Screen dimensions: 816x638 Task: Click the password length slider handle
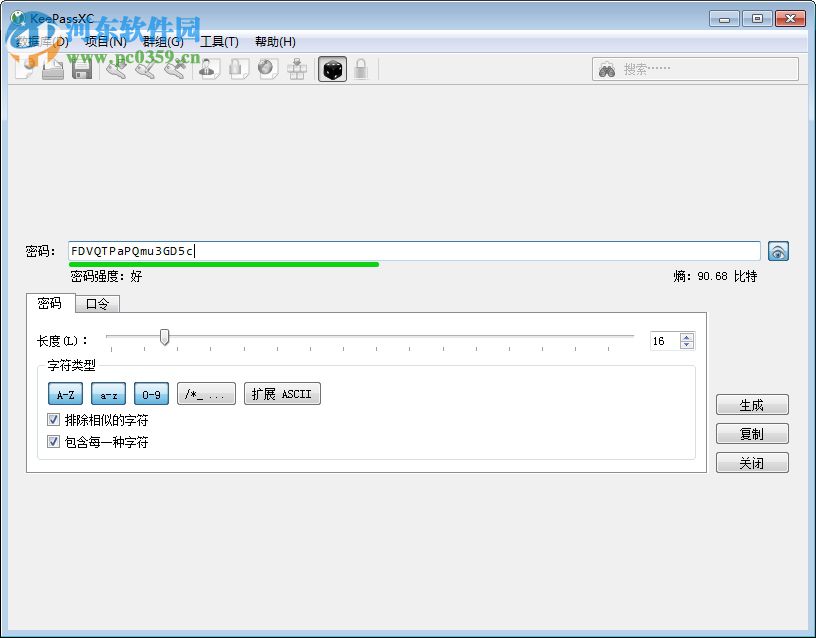tap(164, 337)
